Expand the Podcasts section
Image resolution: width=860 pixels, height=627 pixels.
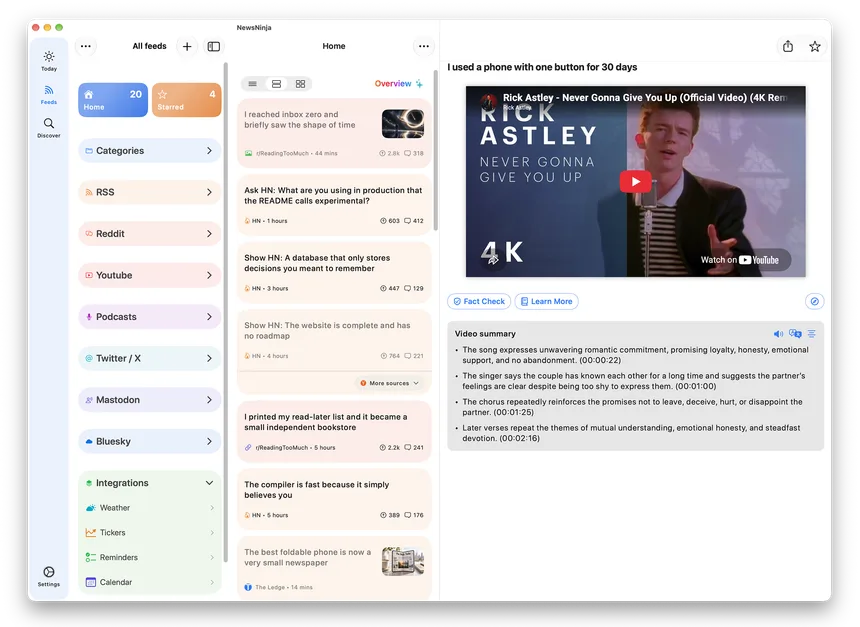[x=150, y=317]
